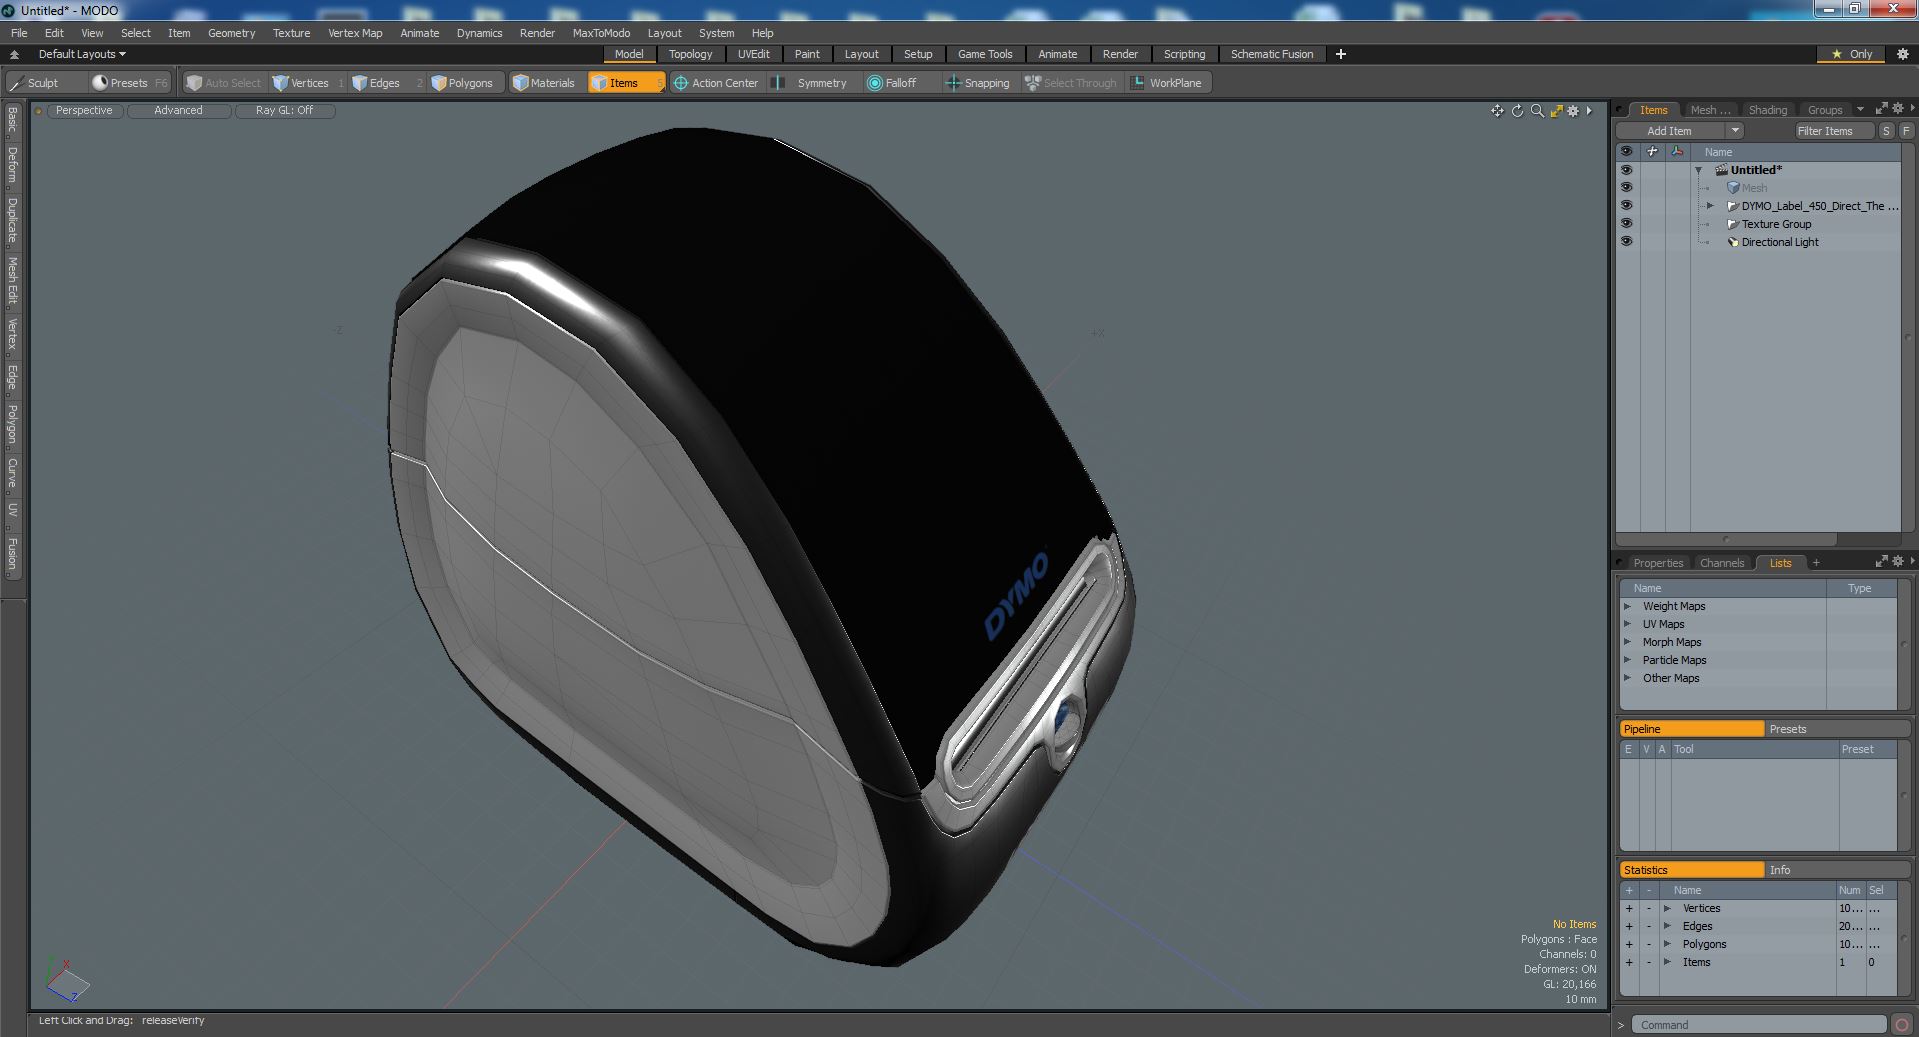
Task: Open the Action Center options
Action: [x=716, y=83]
